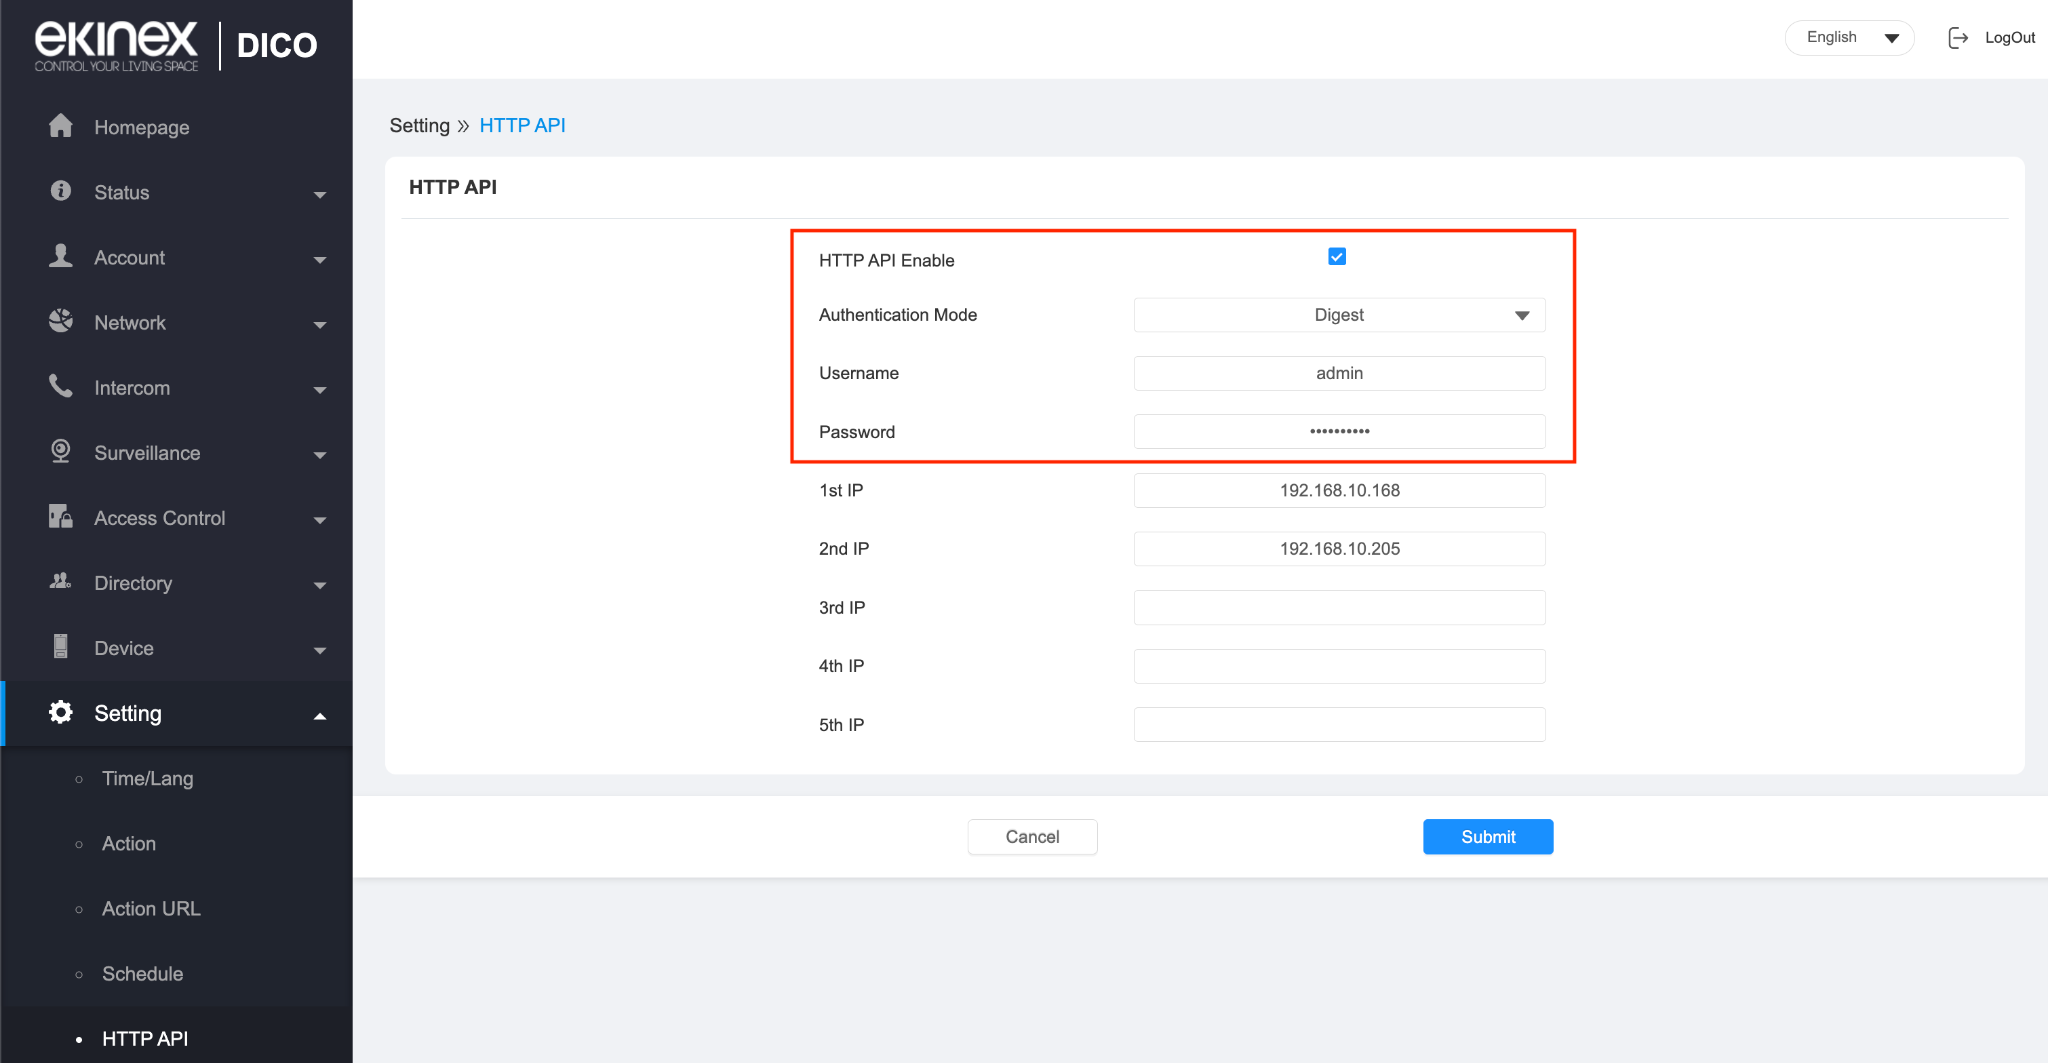Screen dimensions: 2048x1063
Task: Focus the Username input field
Action: point(1339,373)
